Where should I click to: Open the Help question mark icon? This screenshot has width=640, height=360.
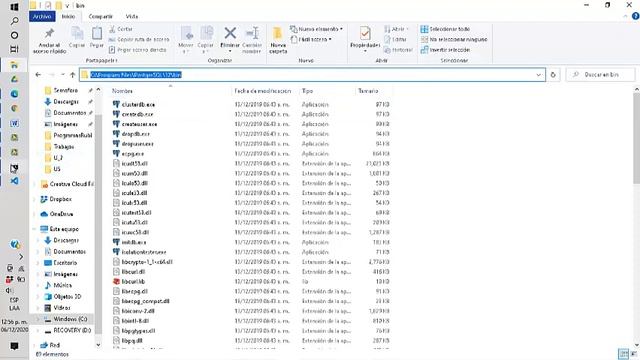click(x=635, y=16)
